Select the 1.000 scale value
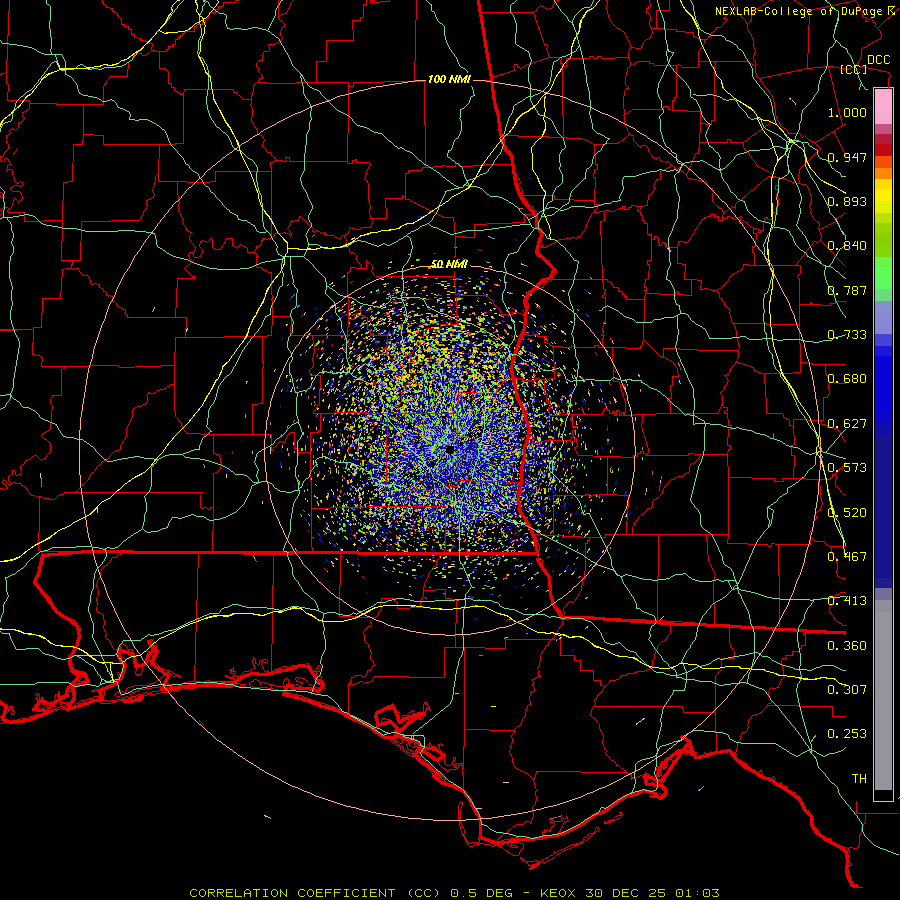Viewport: 900px width, 900px height. pyautogui.click(x=847, y=112)
